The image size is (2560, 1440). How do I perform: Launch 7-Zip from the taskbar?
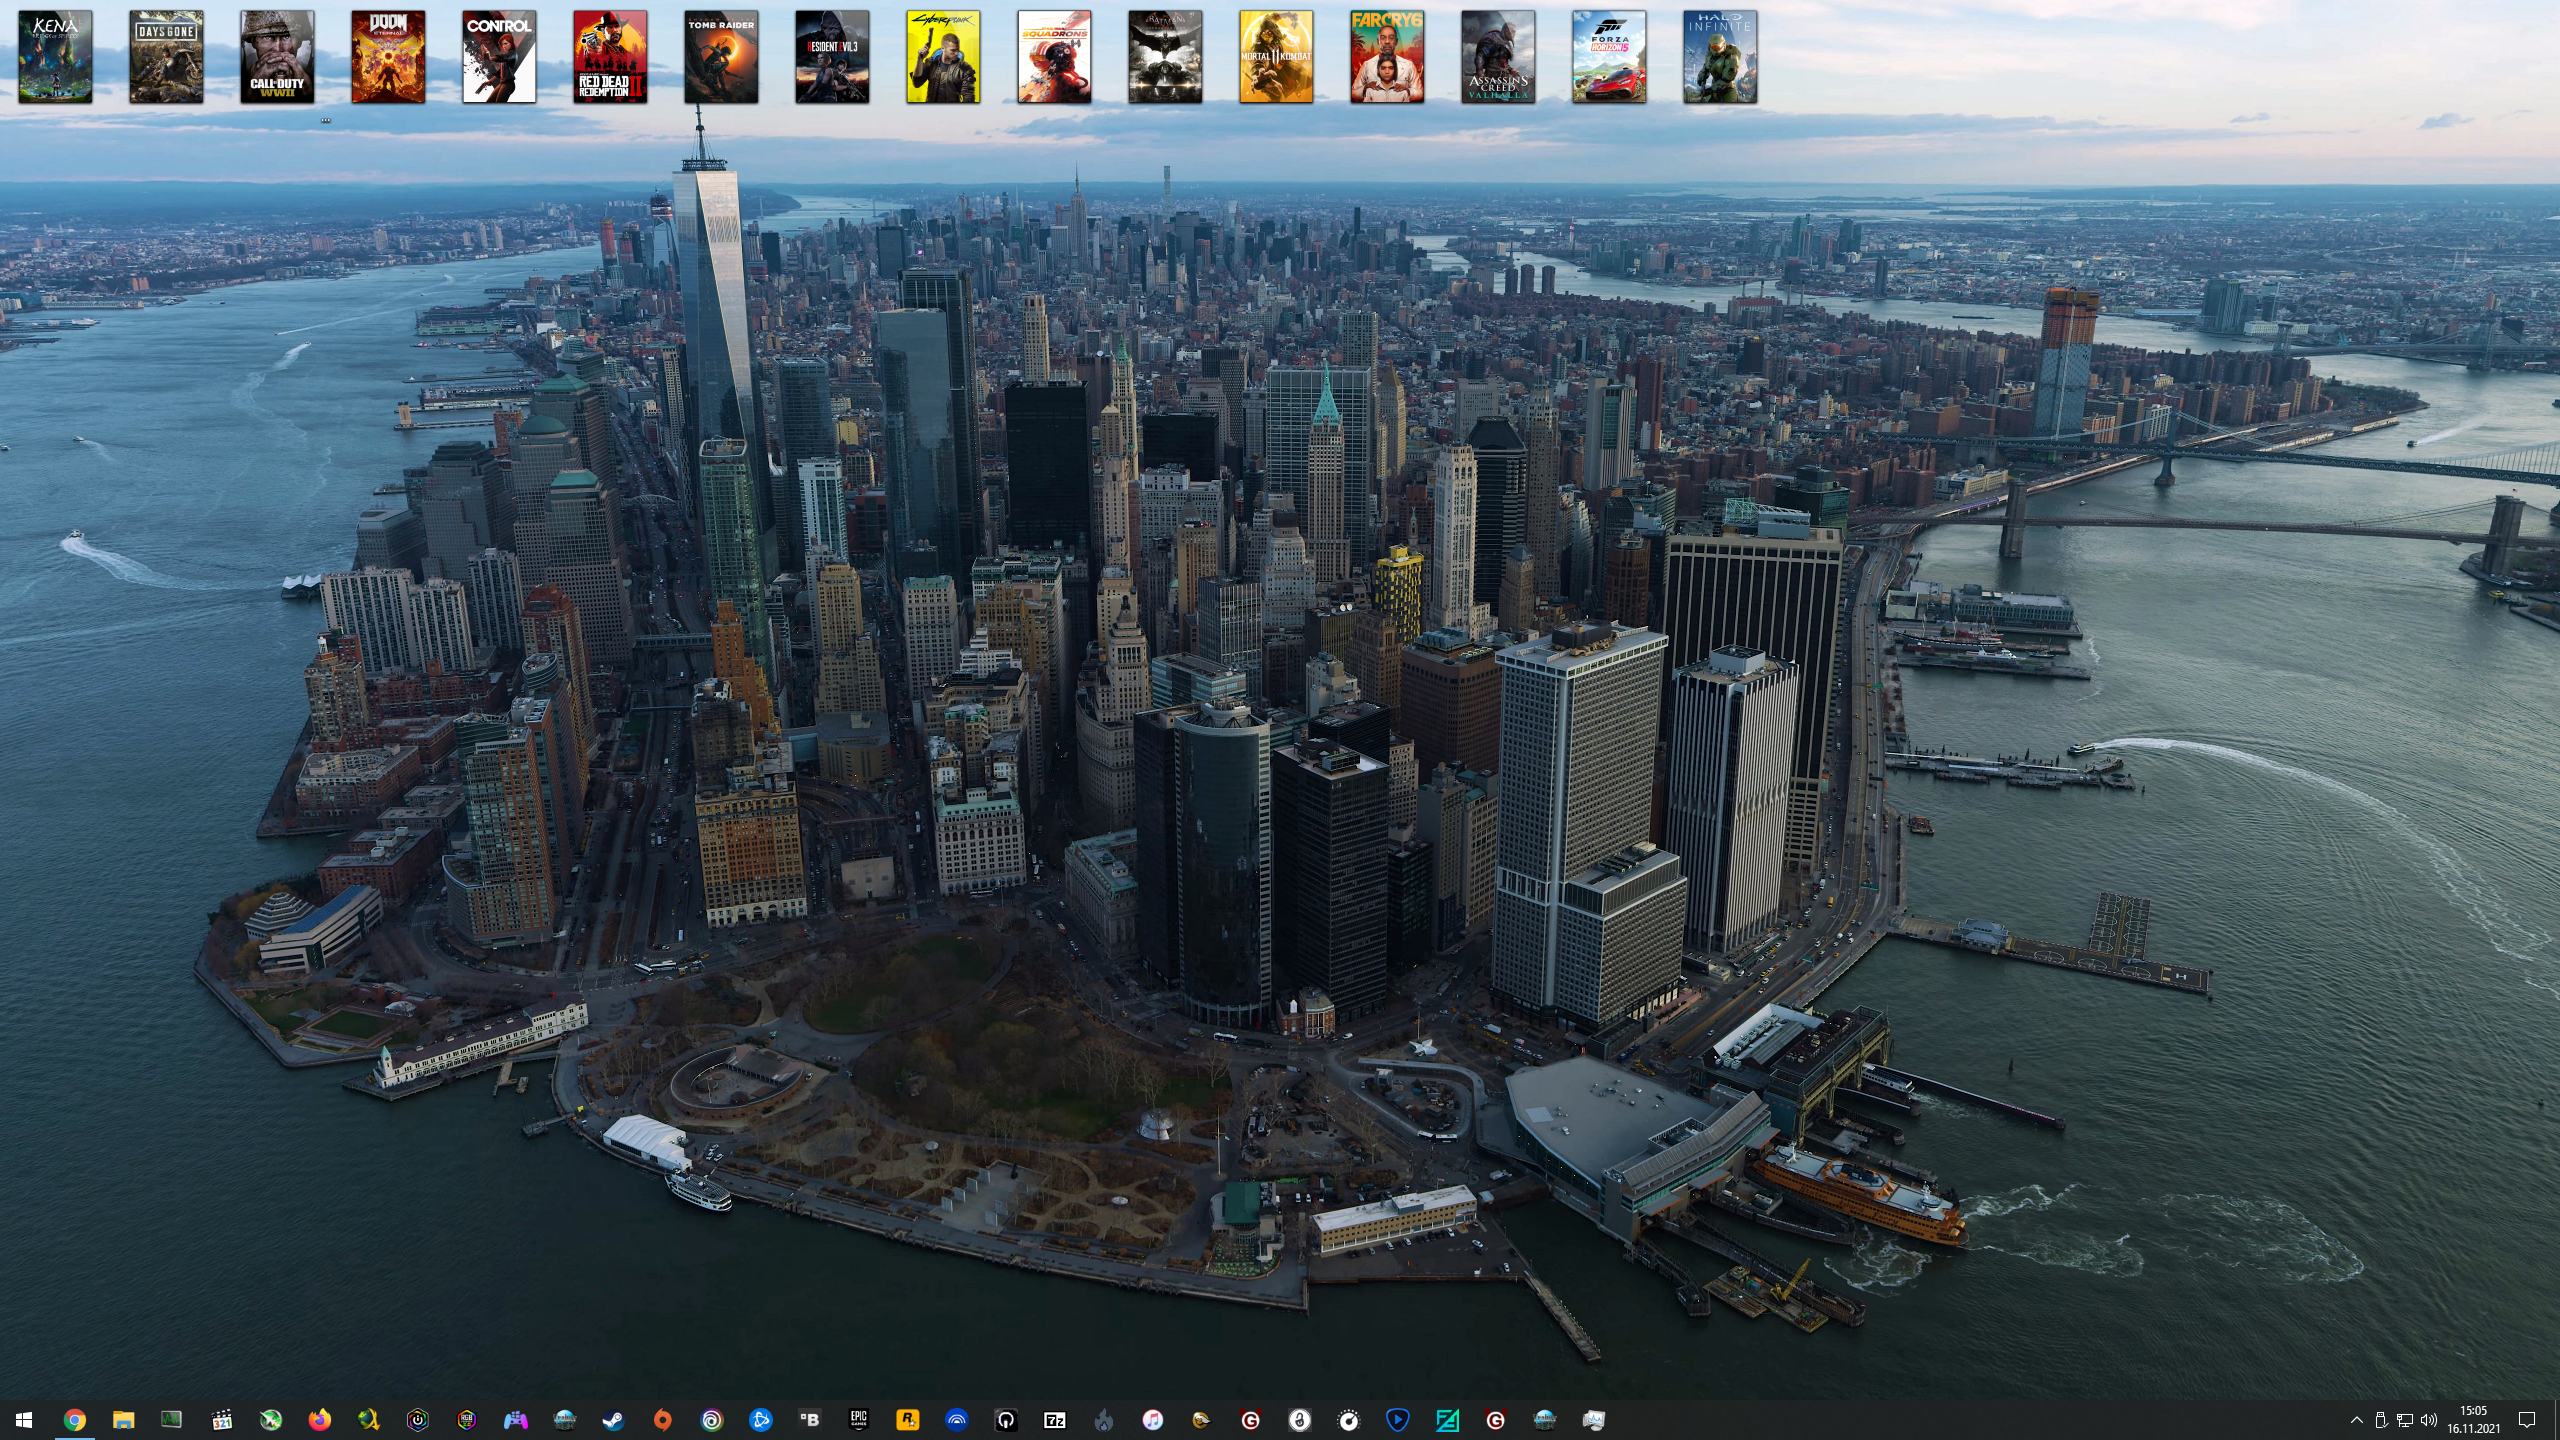pos(1054,1420)
